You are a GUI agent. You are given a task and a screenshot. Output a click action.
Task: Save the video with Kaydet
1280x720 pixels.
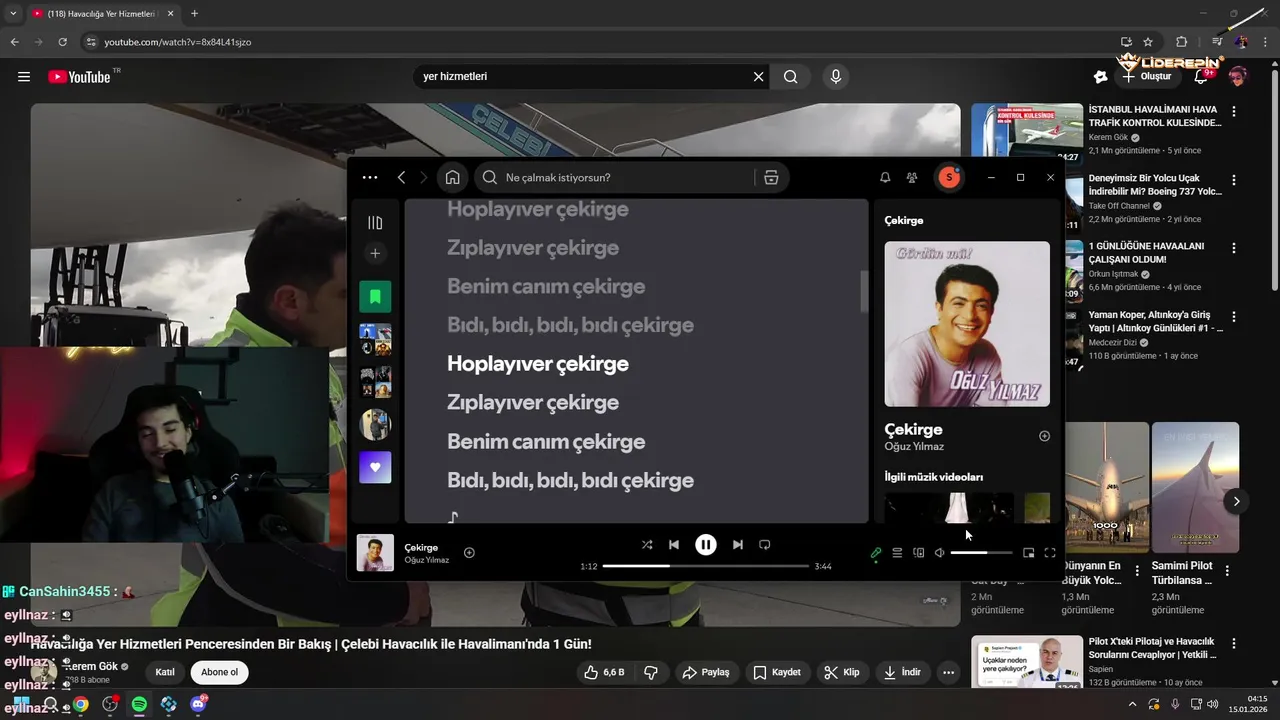pyautogui.click(x=777, y=672)
